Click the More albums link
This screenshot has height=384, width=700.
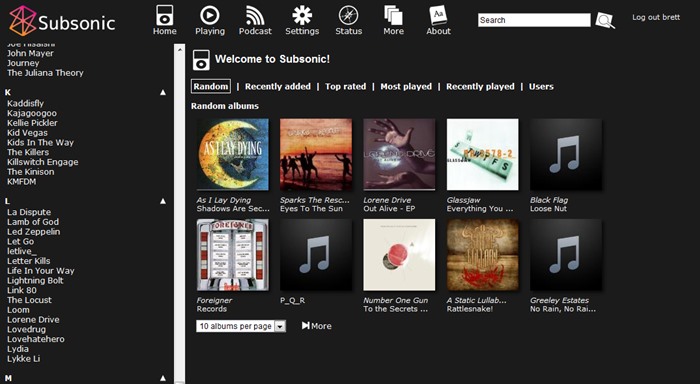click(x=321, y=326)
